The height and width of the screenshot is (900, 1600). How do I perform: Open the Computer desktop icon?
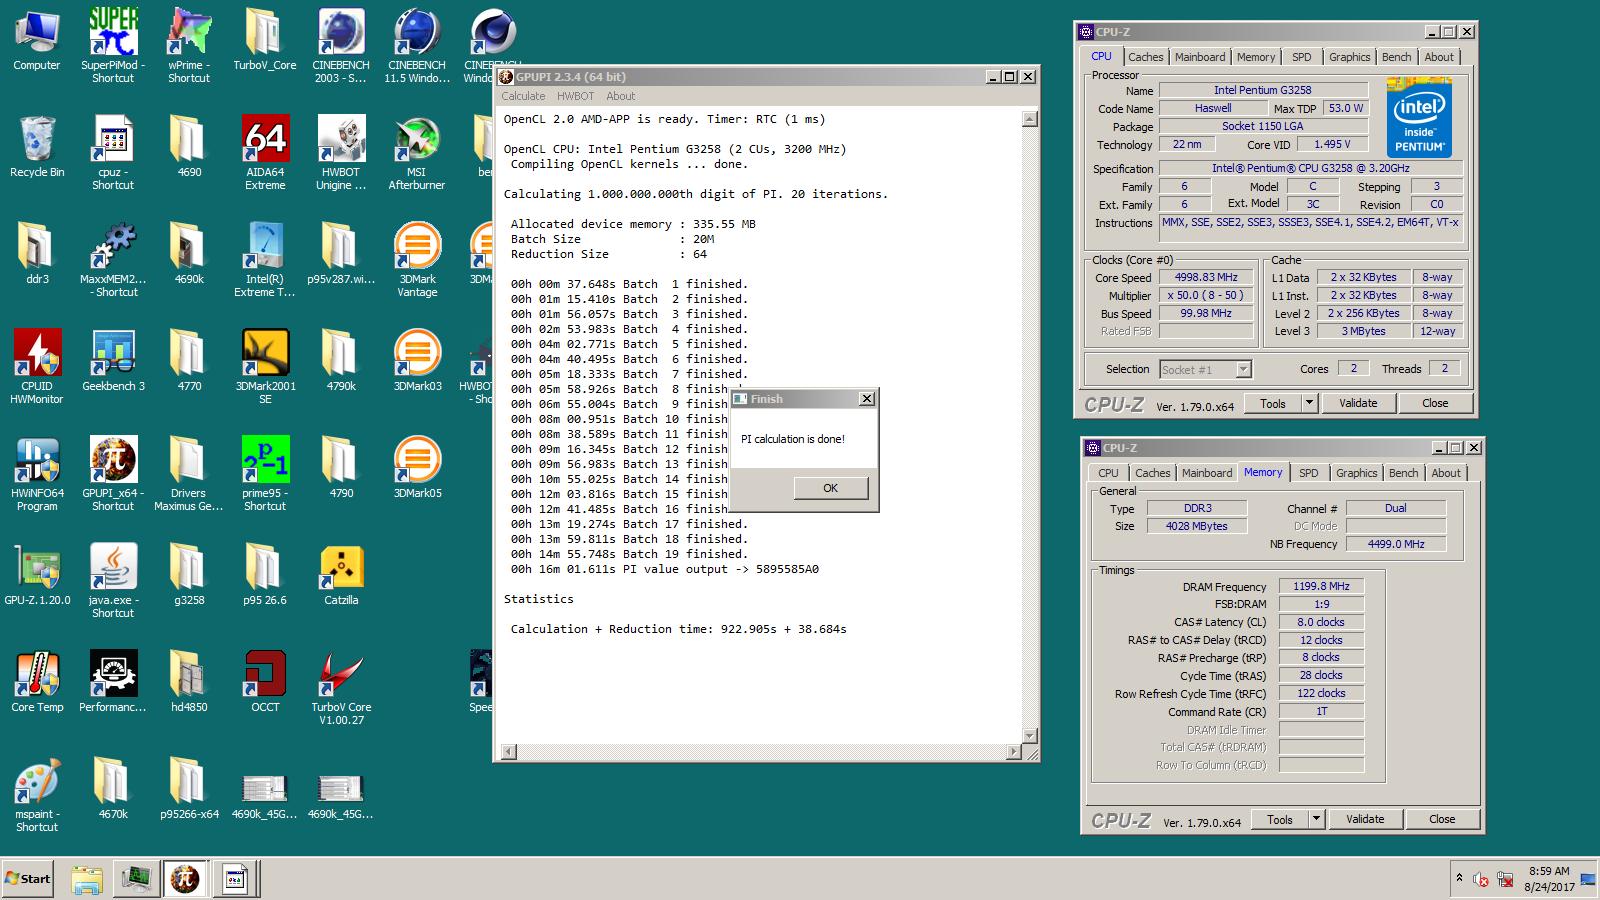tap(37, 40)
